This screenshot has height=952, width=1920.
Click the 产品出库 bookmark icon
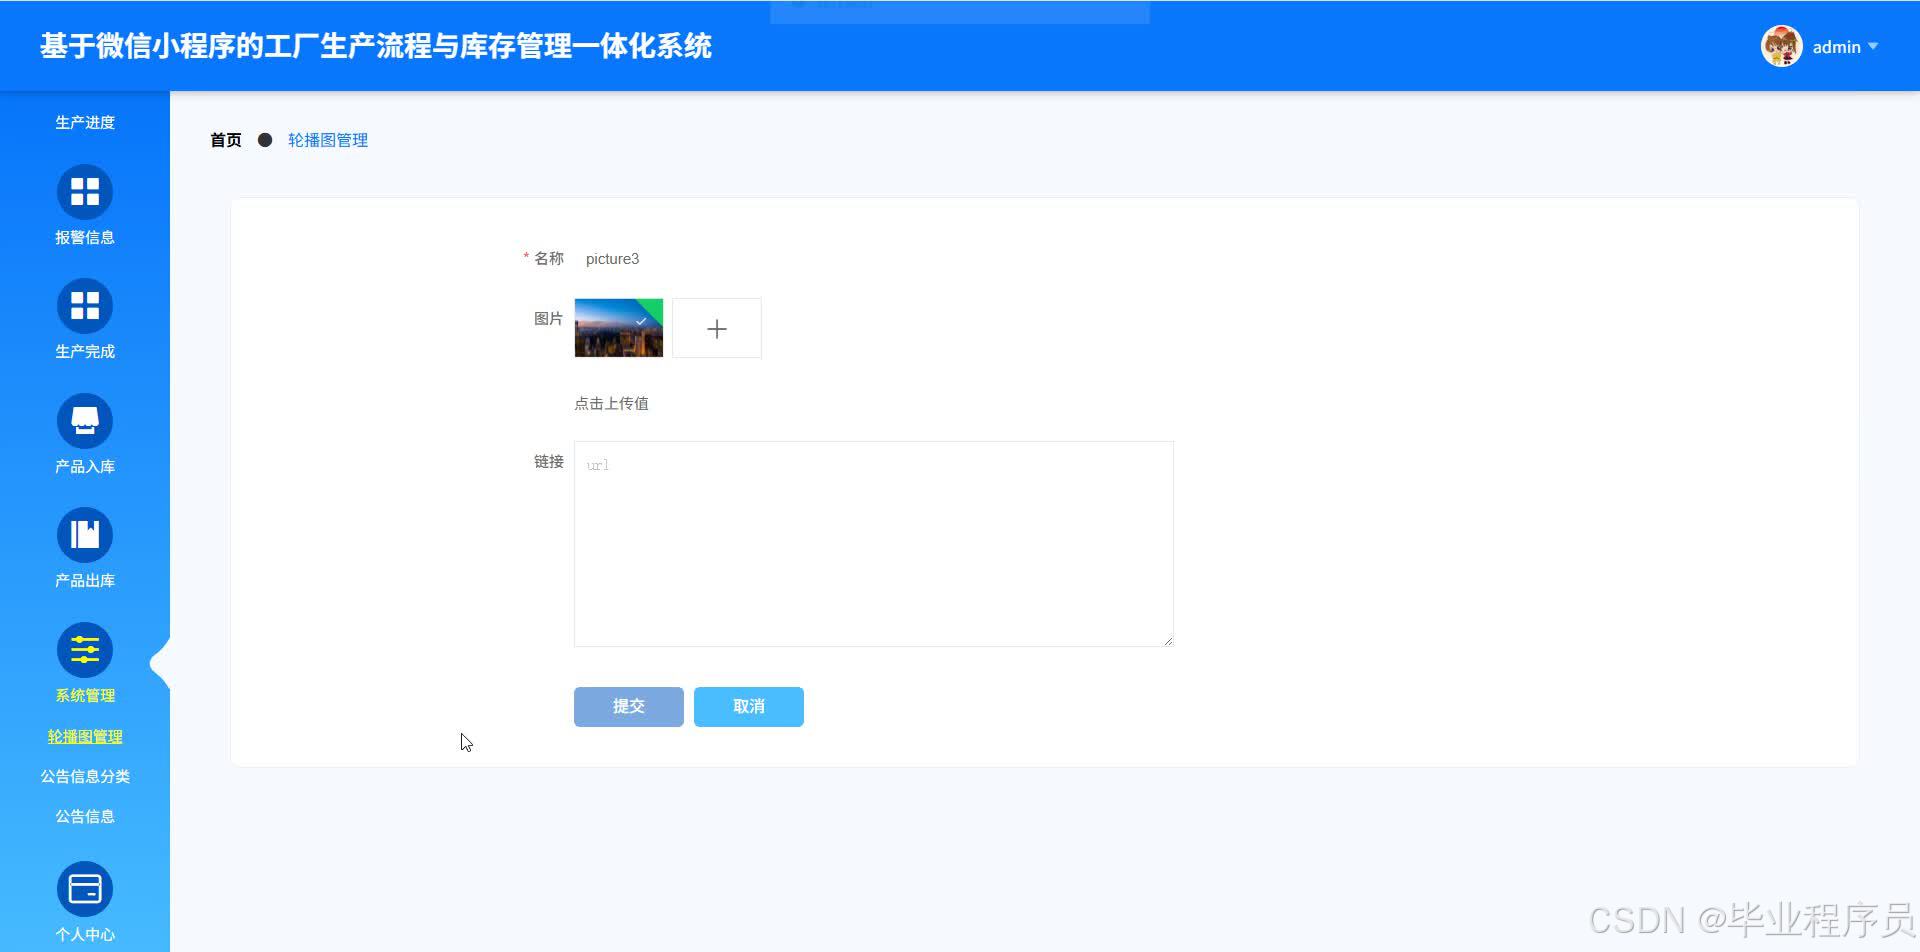pyautogui.click(x=85, y=535)
